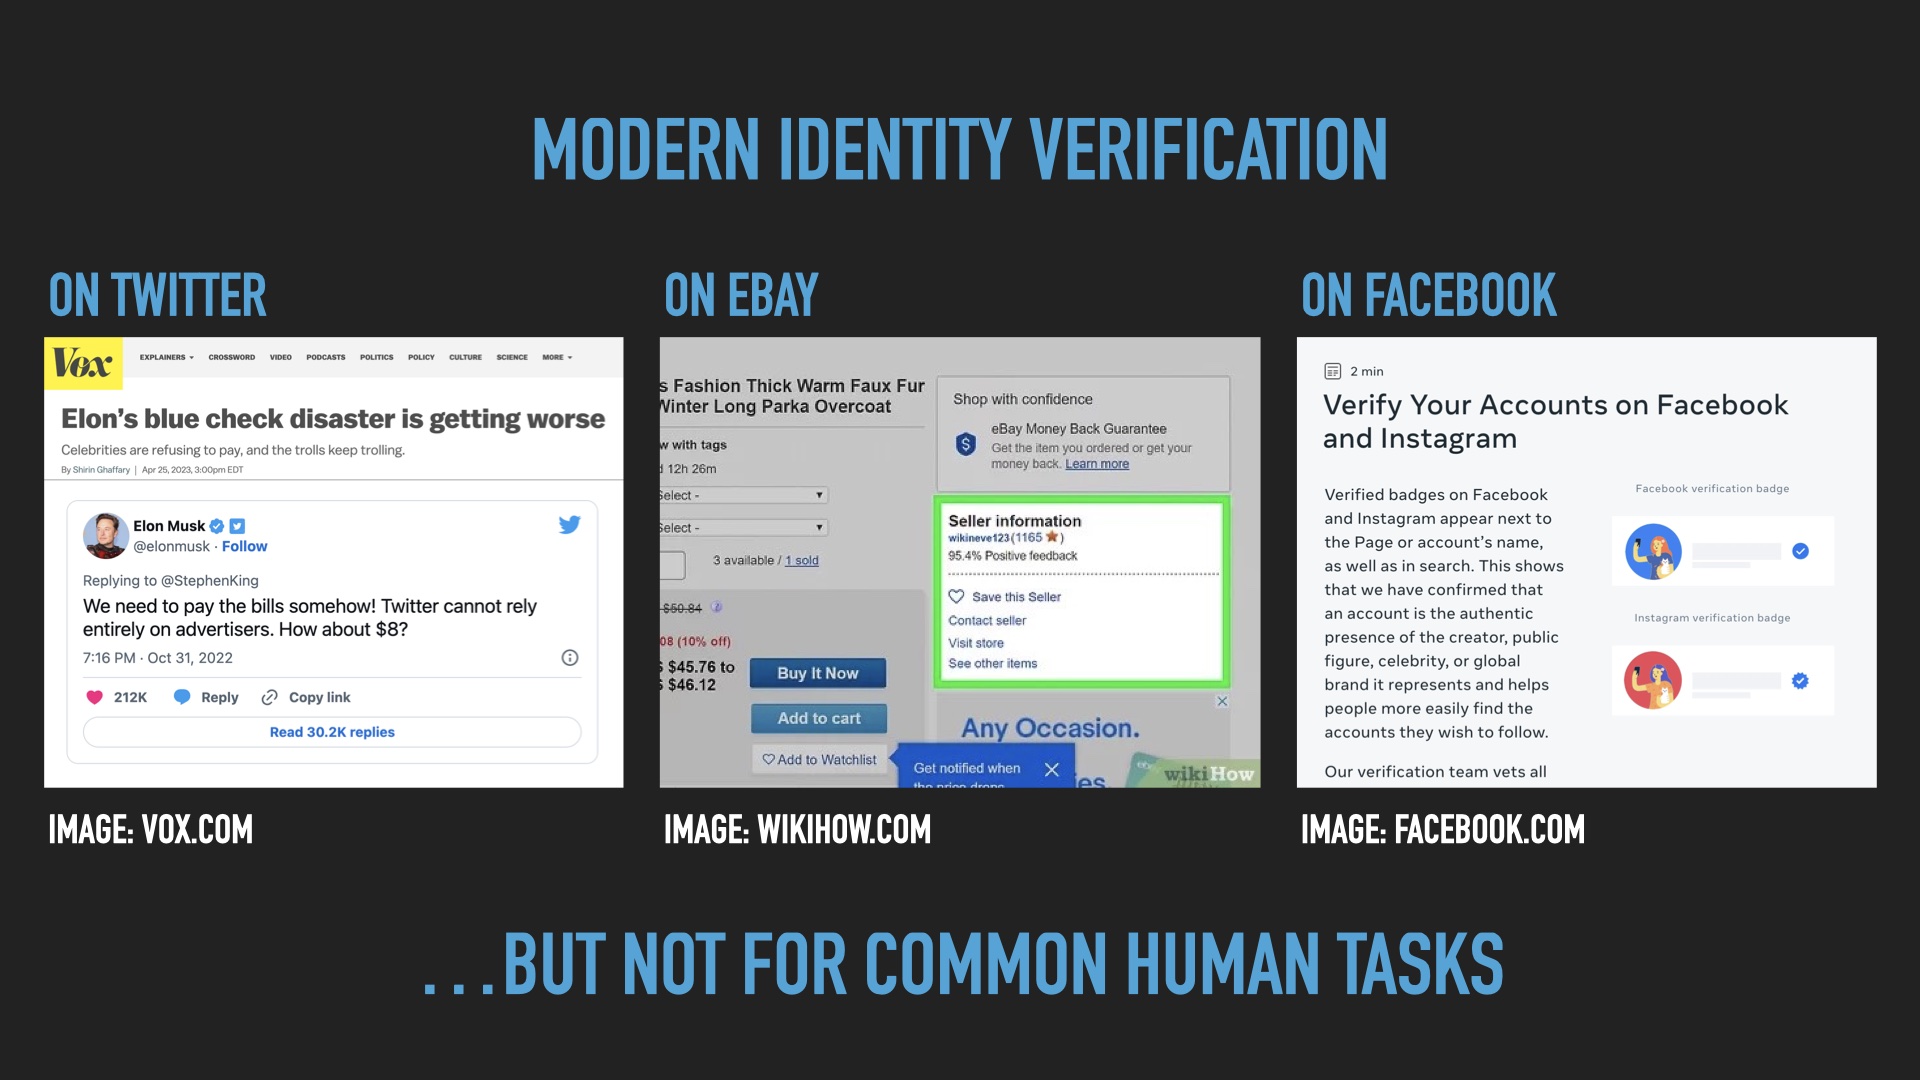Click the Twitter bird icon on Elon's tweet
1920x1080 pixels.
click(x=570, y=526)
